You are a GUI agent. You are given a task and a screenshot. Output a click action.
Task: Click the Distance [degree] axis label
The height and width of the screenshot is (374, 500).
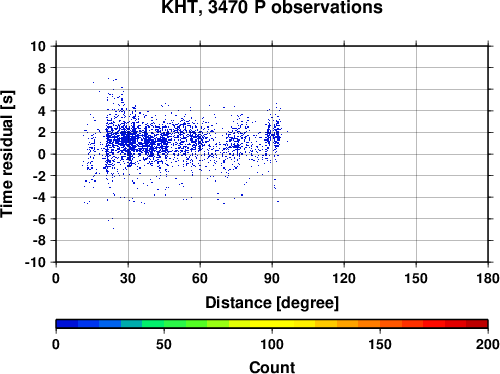pos(272,303)
